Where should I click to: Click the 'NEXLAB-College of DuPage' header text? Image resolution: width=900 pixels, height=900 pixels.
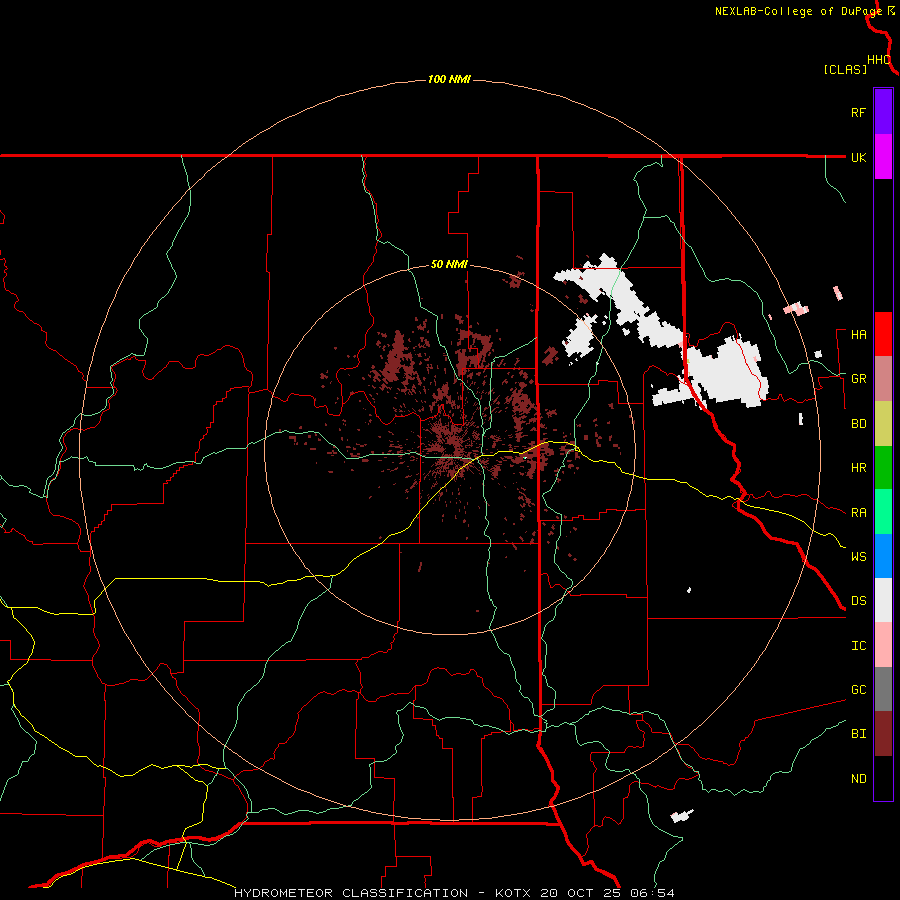click(798, 11)
